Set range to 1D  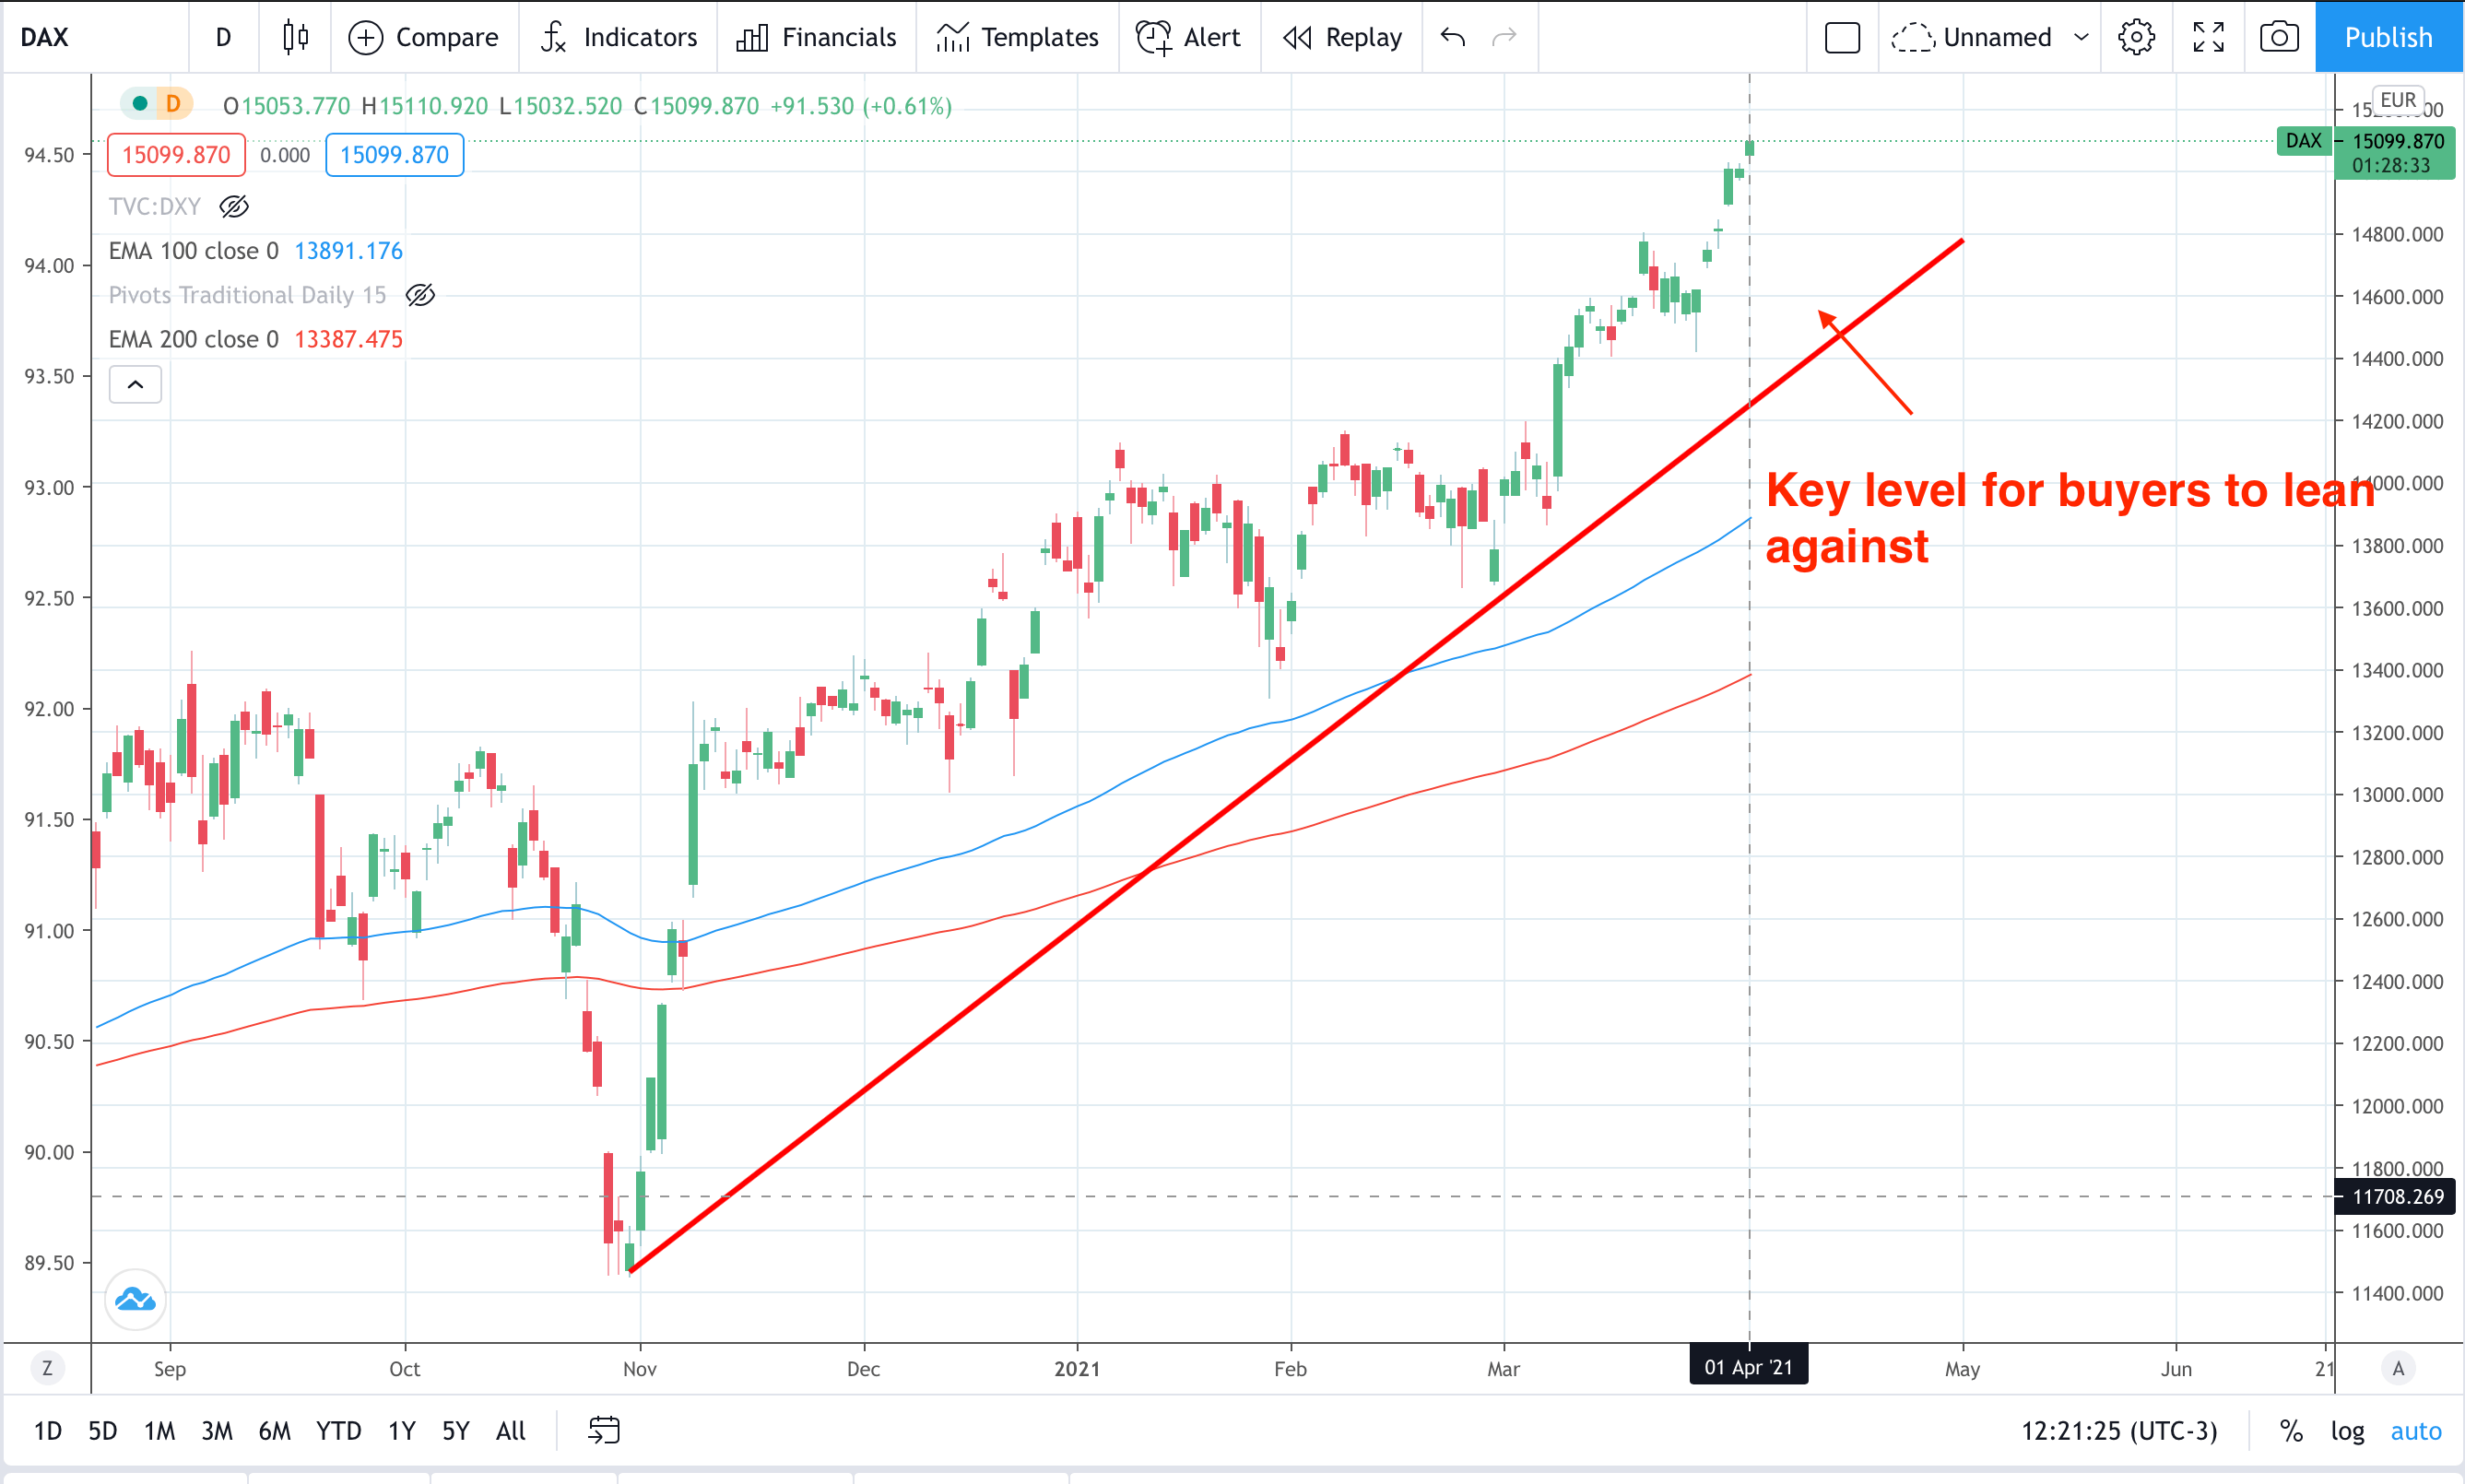coord(47,1431)
